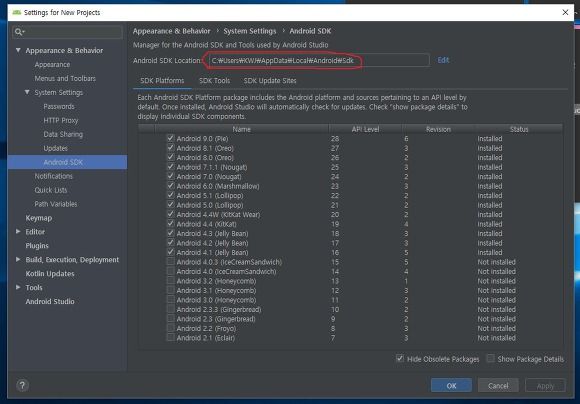580x404 pixels.
Task: Select Data Sharing settings
Action: tap(63, 134)
